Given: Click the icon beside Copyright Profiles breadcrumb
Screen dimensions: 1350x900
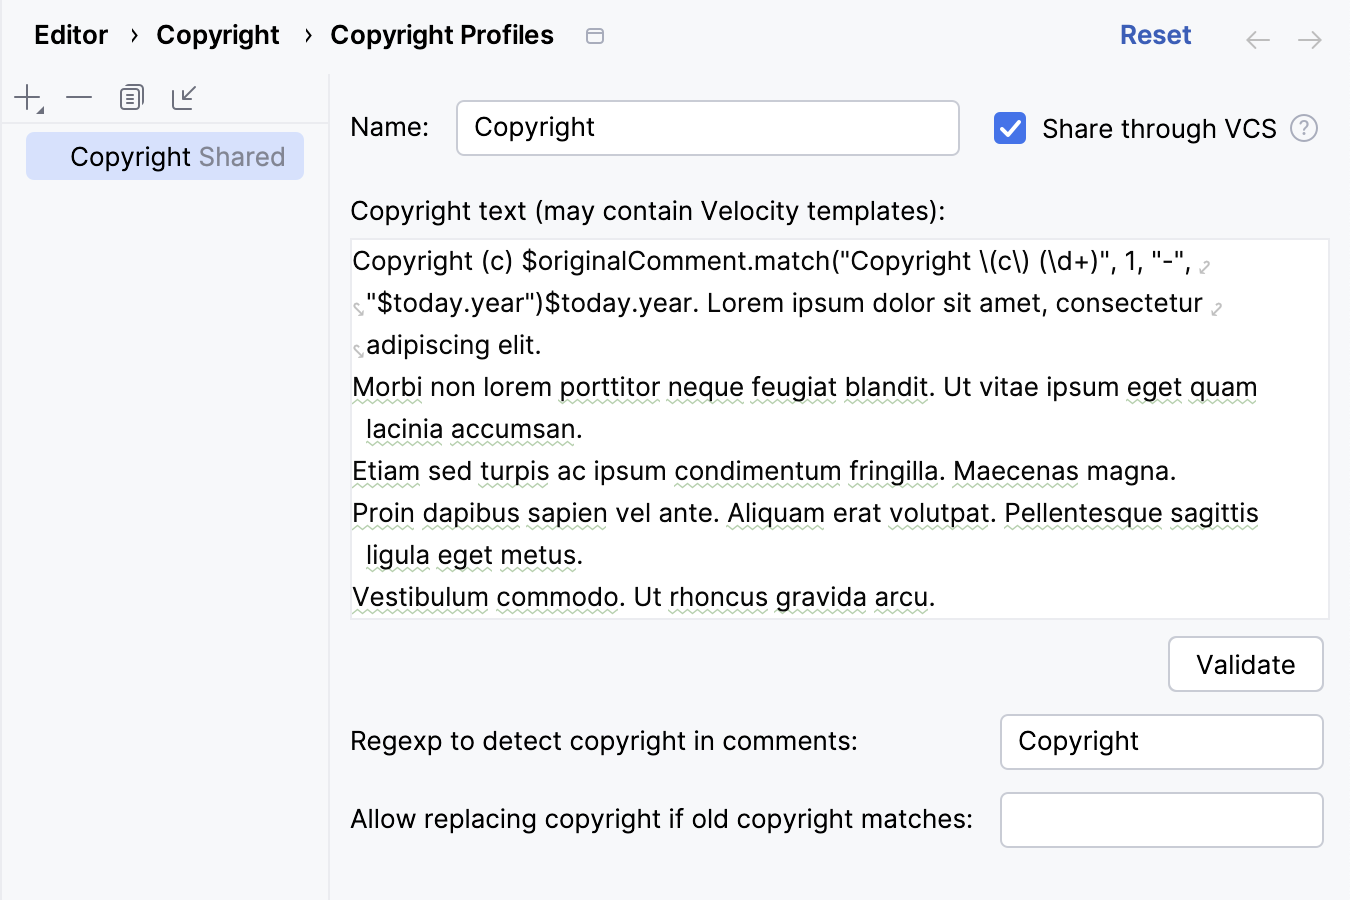Looking at the screenshot, I should click(x=595, y=34).
